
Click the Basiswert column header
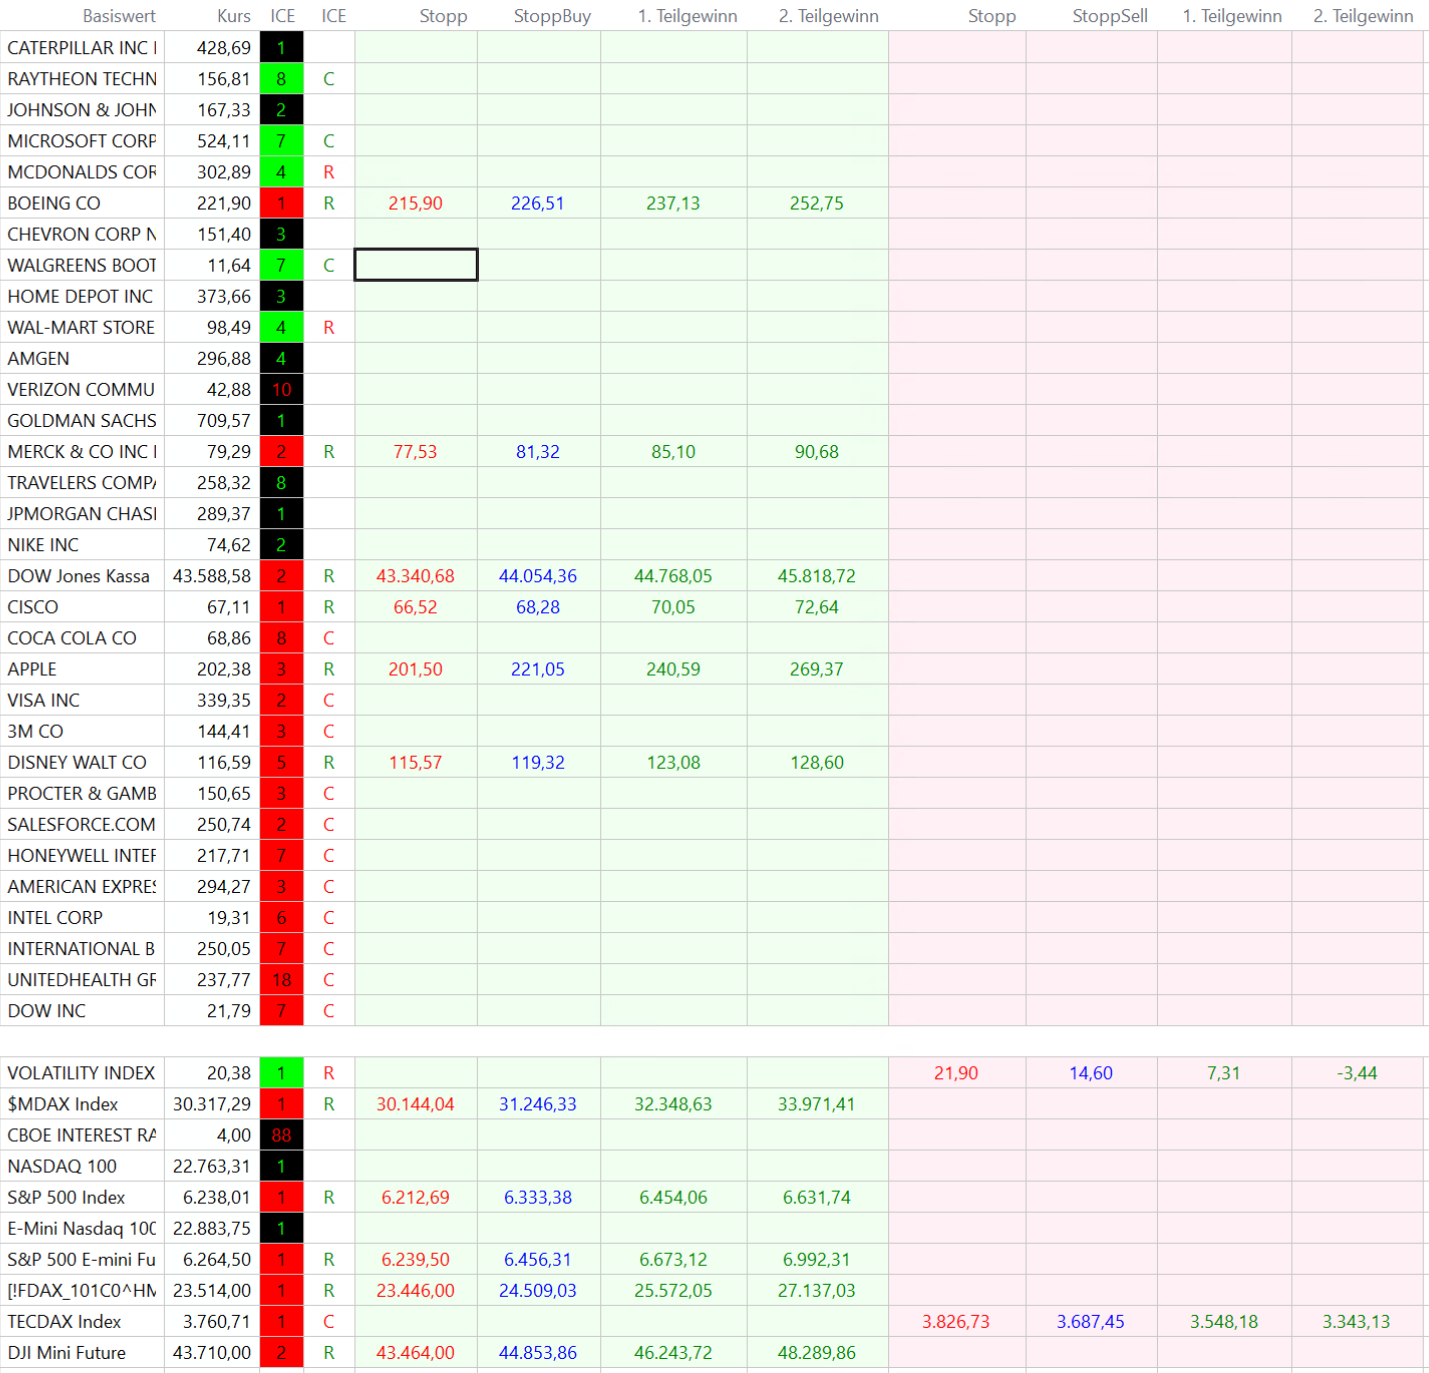coord(119,16)
